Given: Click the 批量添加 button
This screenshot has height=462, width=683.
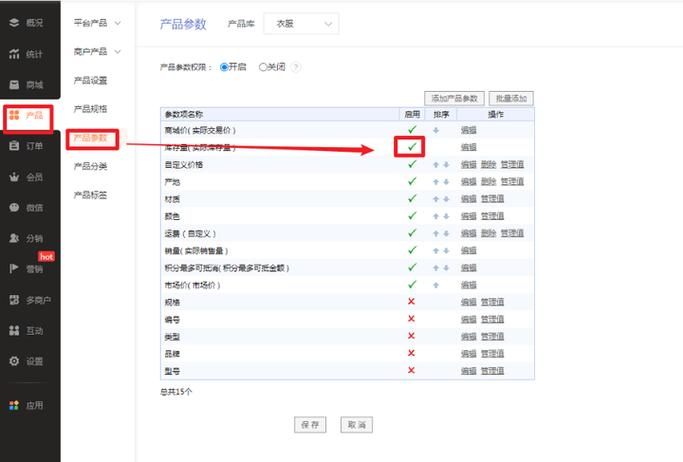Looking at the screenshot, I should point(511,98).
